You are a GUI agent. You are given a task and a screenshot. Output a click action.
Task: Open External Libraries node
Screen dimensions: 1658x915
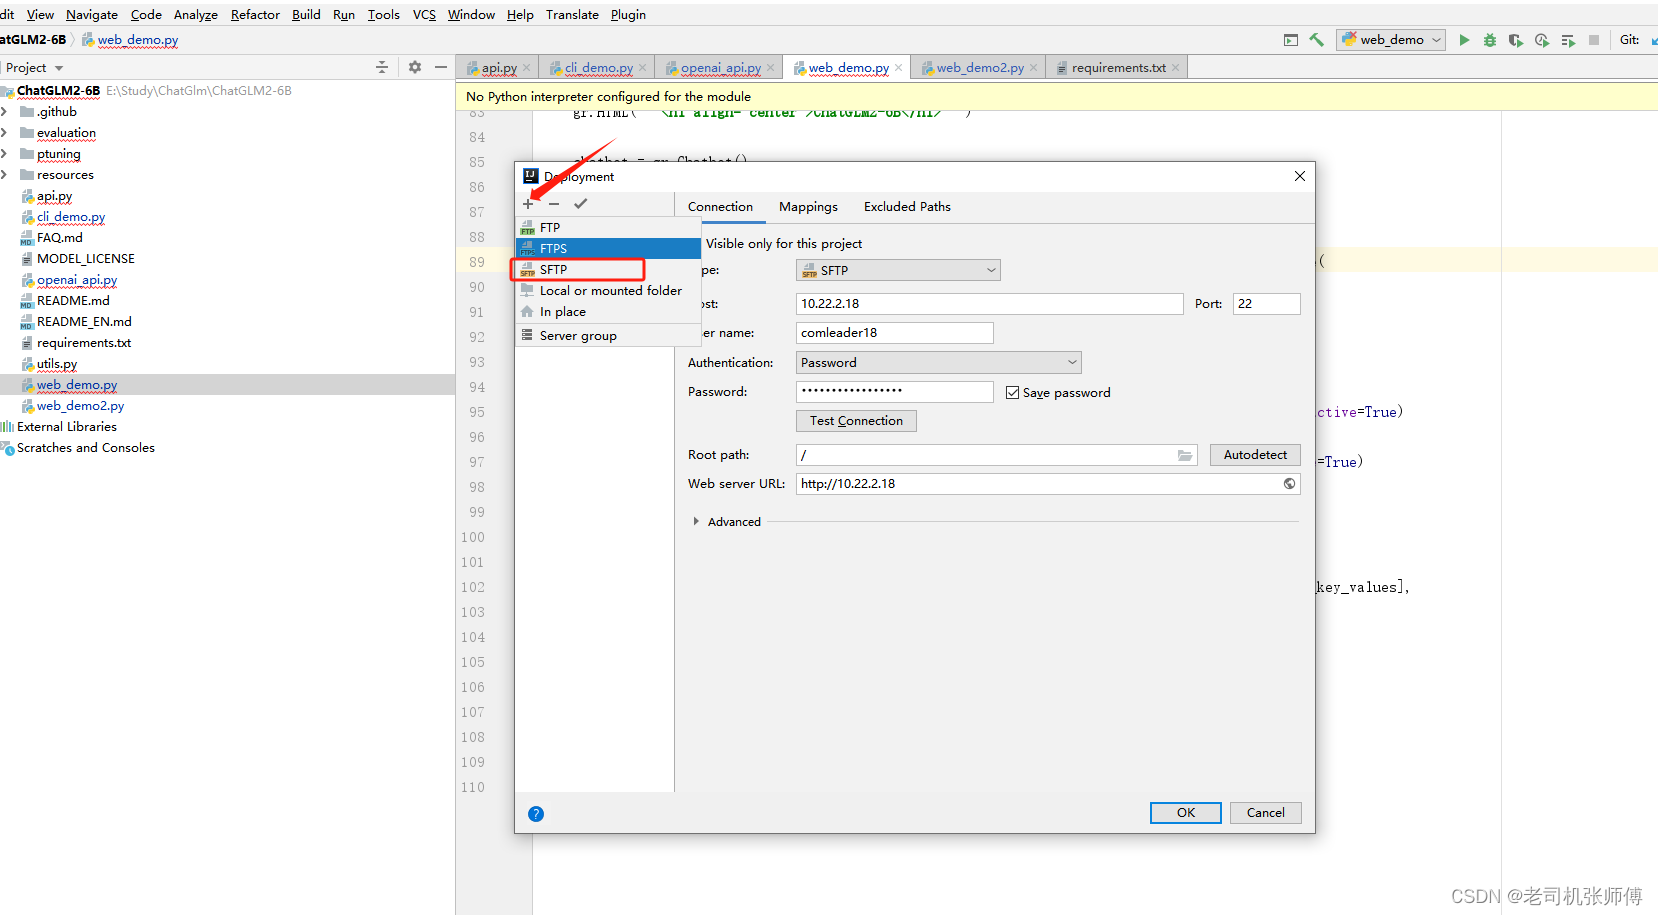click(66, 427)
